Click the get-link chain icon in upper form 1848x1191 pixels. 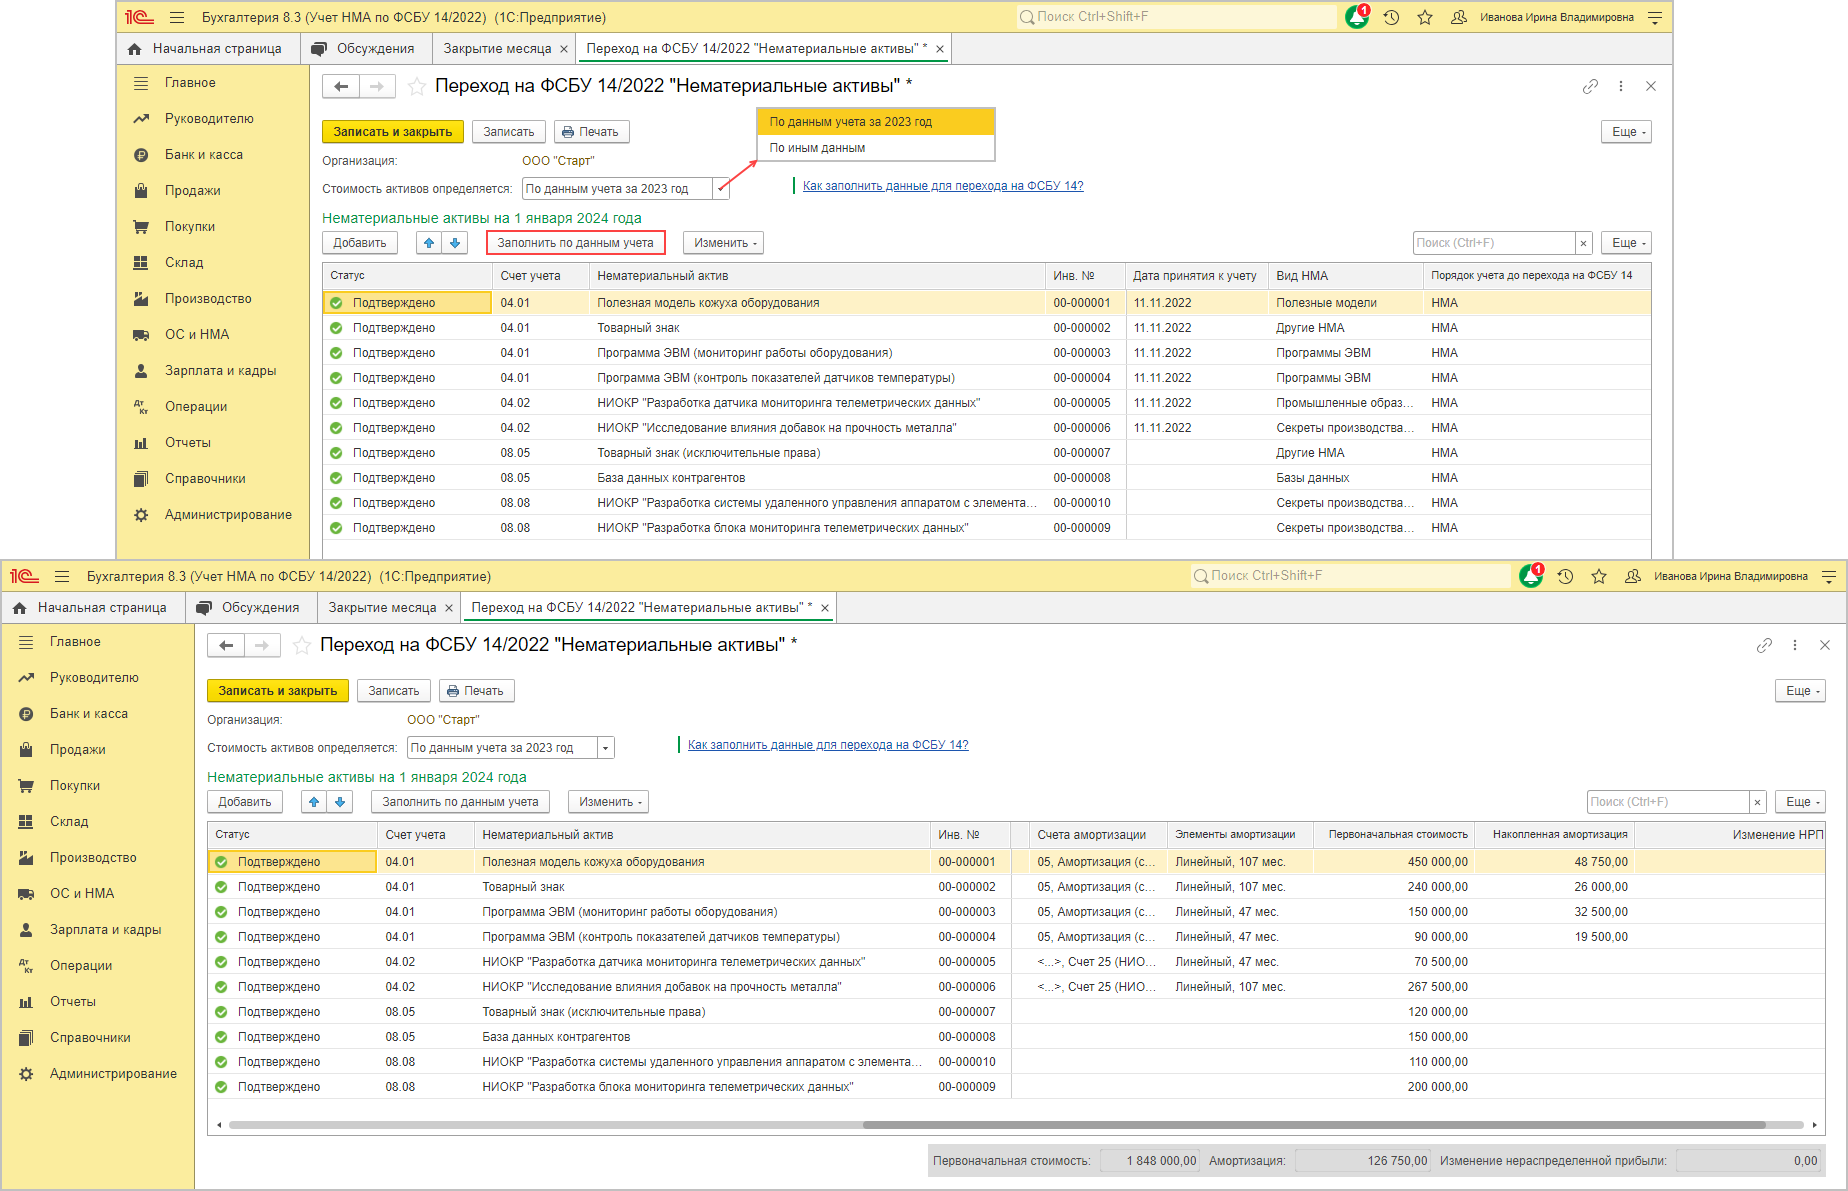pyautogui.click(x=1590, y=87)
